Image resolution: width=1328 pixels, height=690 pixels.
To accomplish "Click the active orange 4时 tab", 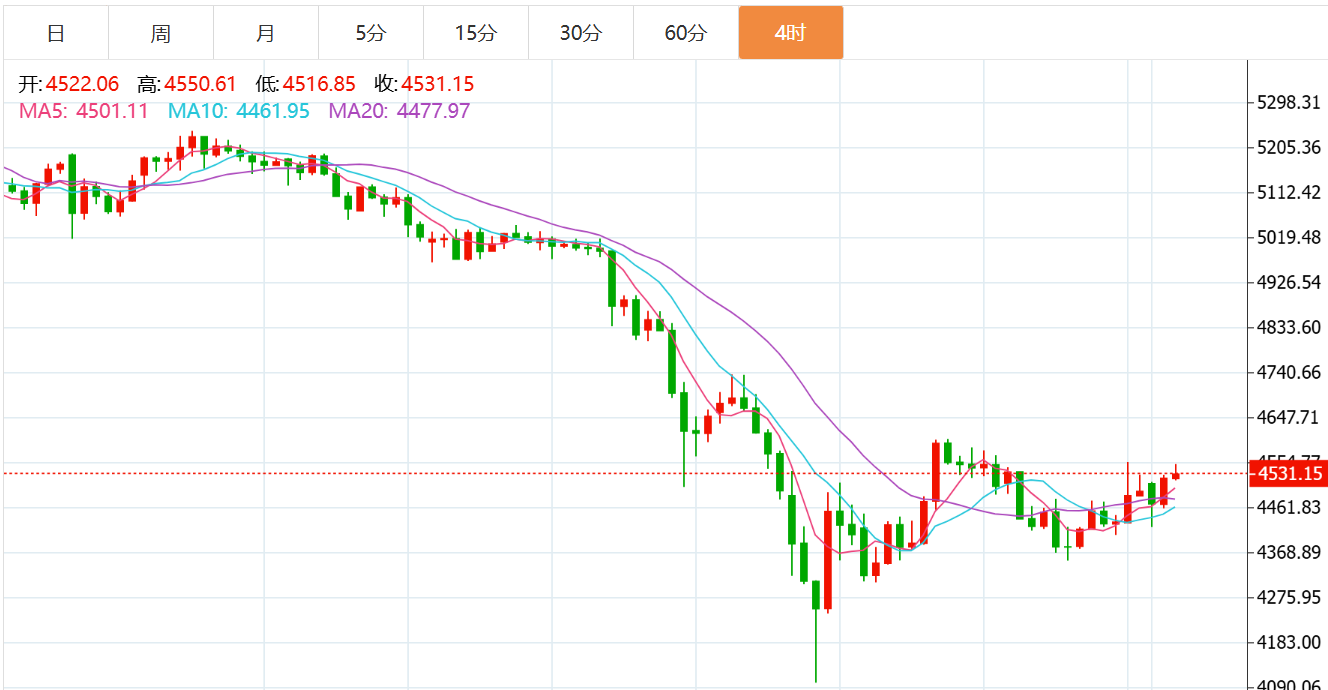I will point(790,33).
